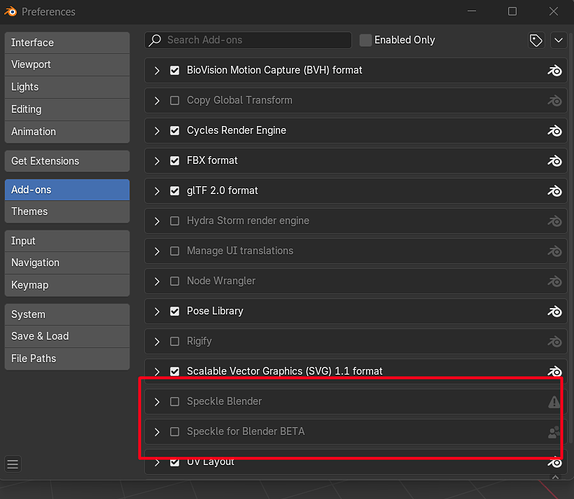
Task: Open the add-ons dropdown arrow menu top right
Action: point(558,40)
